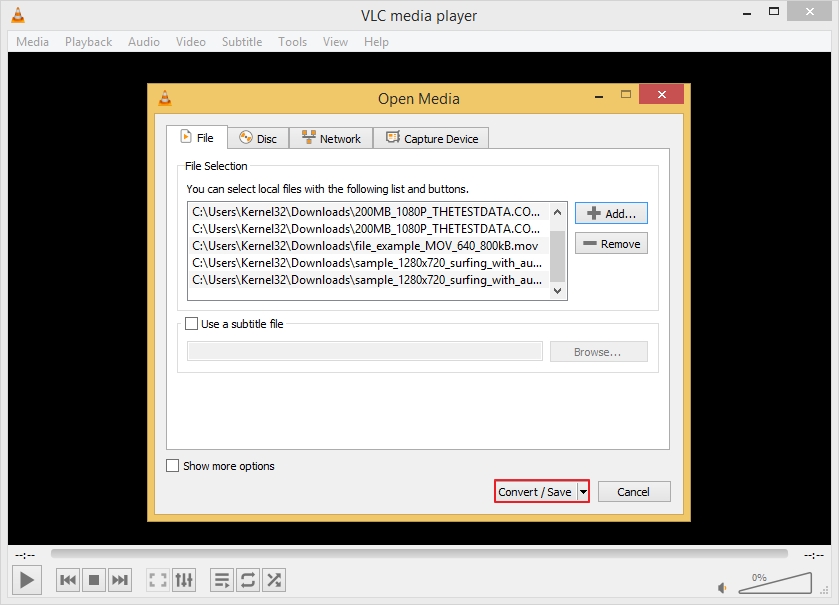Stop playback with the stop button
This screenshot has width=839, height=605.
94,580
